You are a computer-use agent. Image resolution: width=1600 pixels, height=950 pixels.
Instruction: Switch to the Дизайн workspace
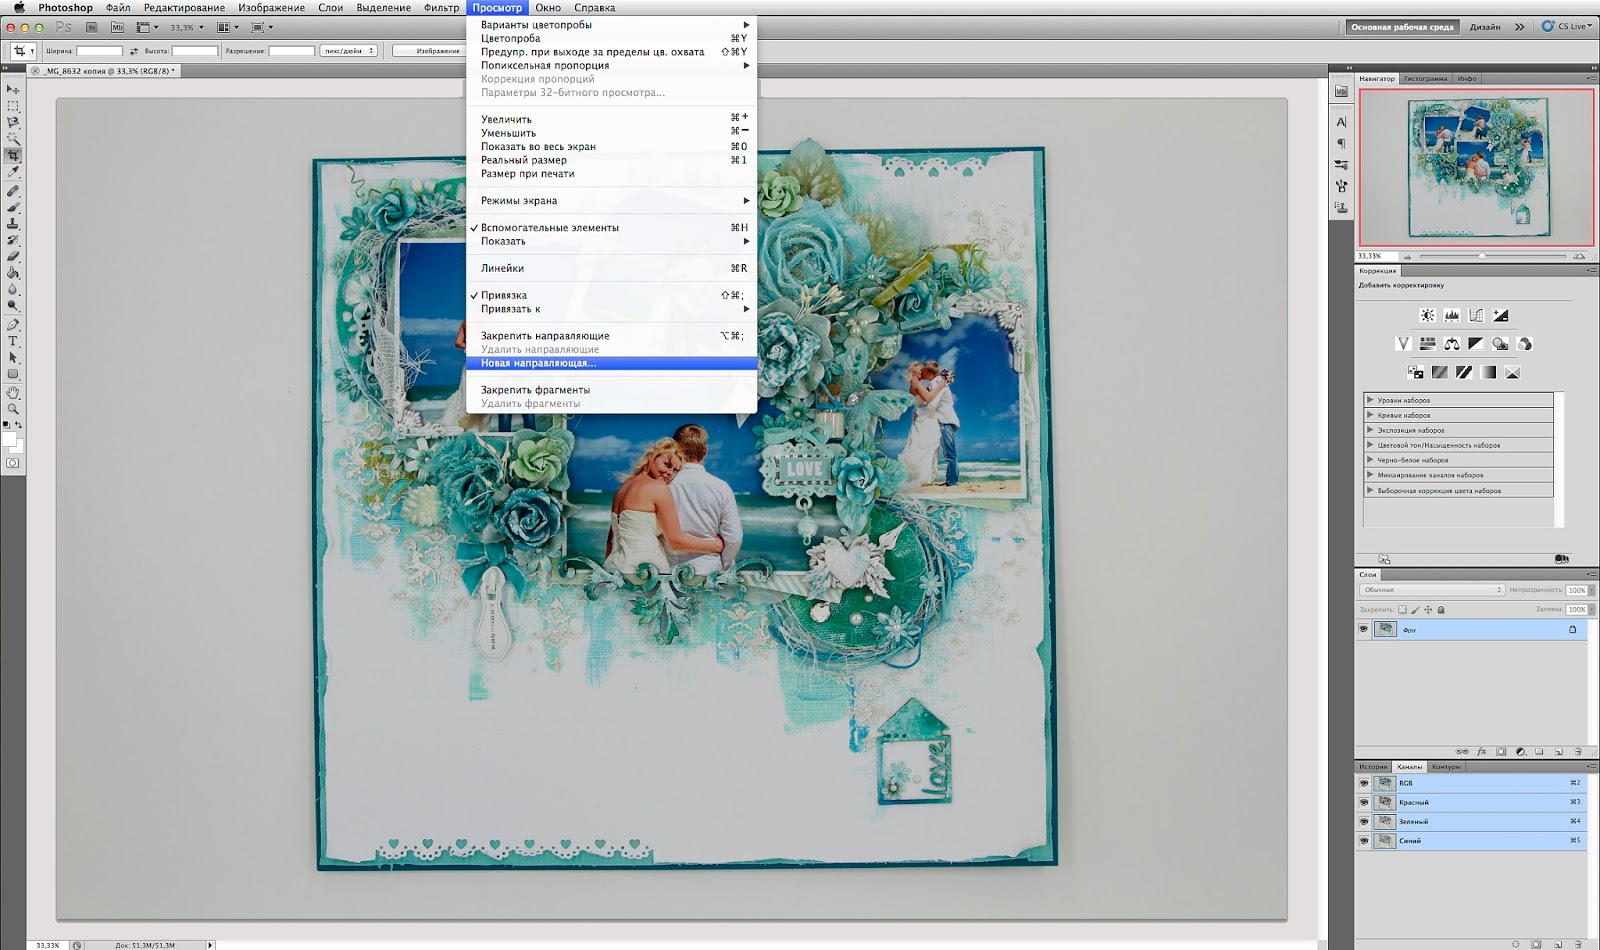point(1485,27)
